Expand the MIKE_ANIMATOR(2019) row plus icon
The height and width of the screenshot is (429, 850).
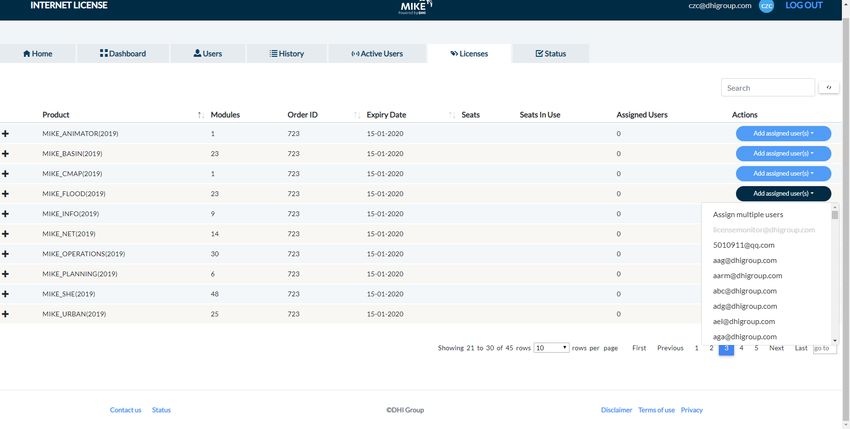coord(5,133)
